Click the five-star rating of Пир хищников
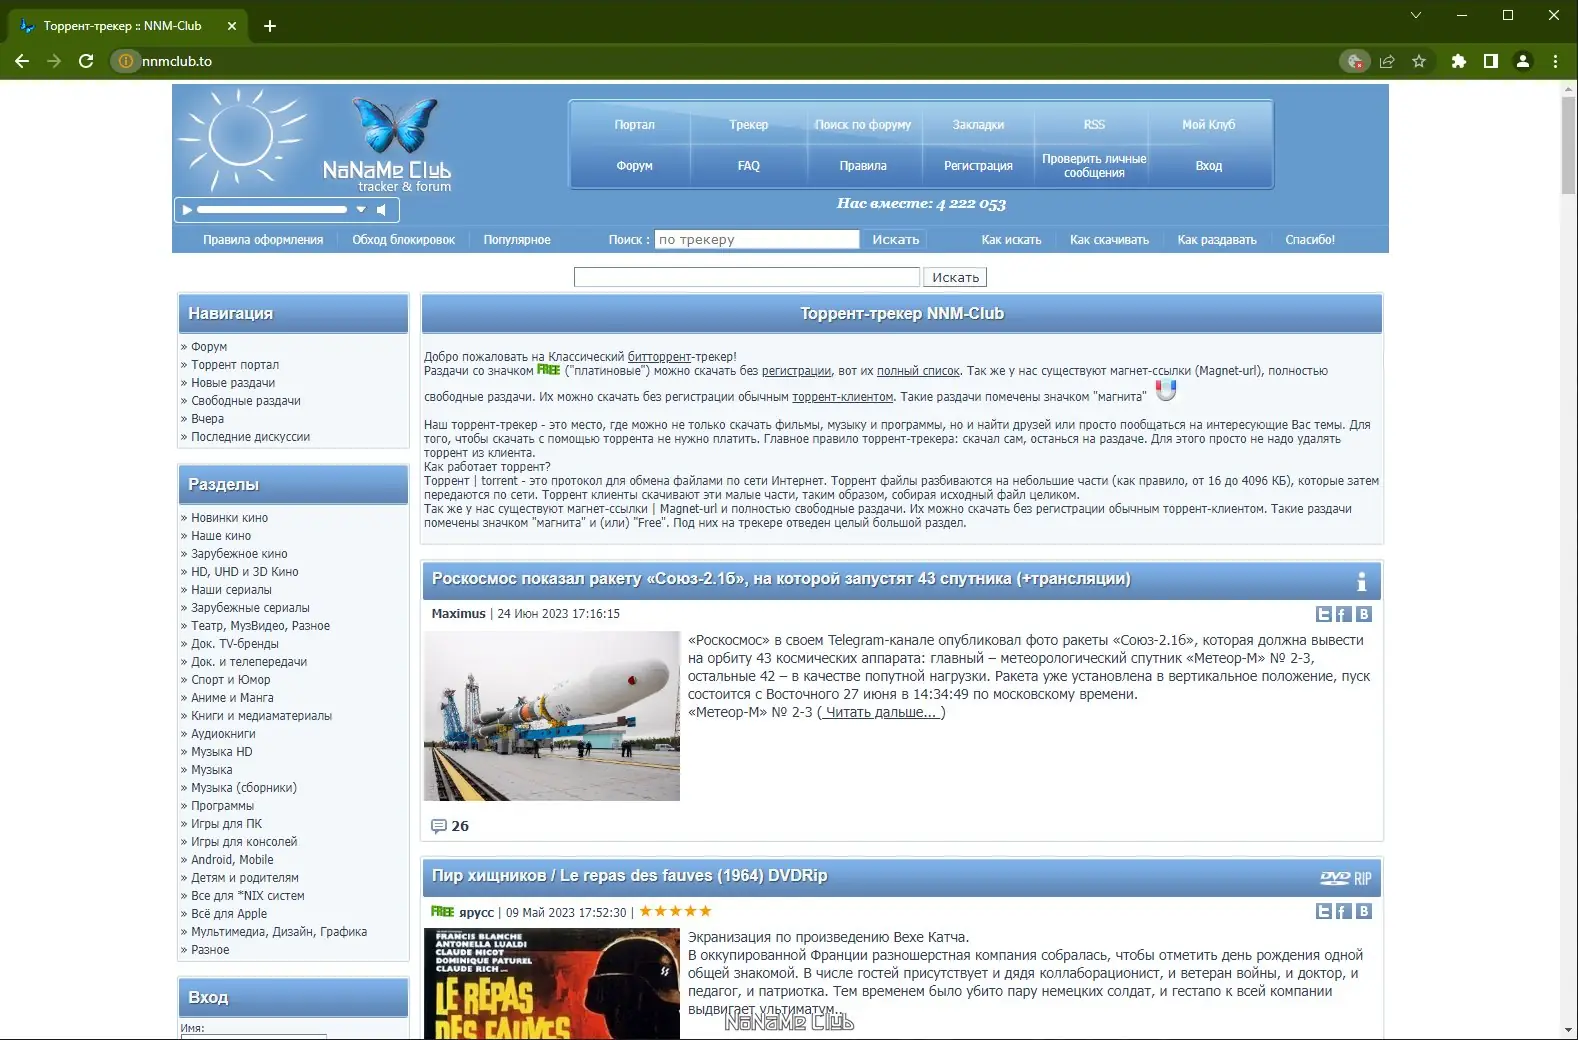 click(x=675, y=911)
